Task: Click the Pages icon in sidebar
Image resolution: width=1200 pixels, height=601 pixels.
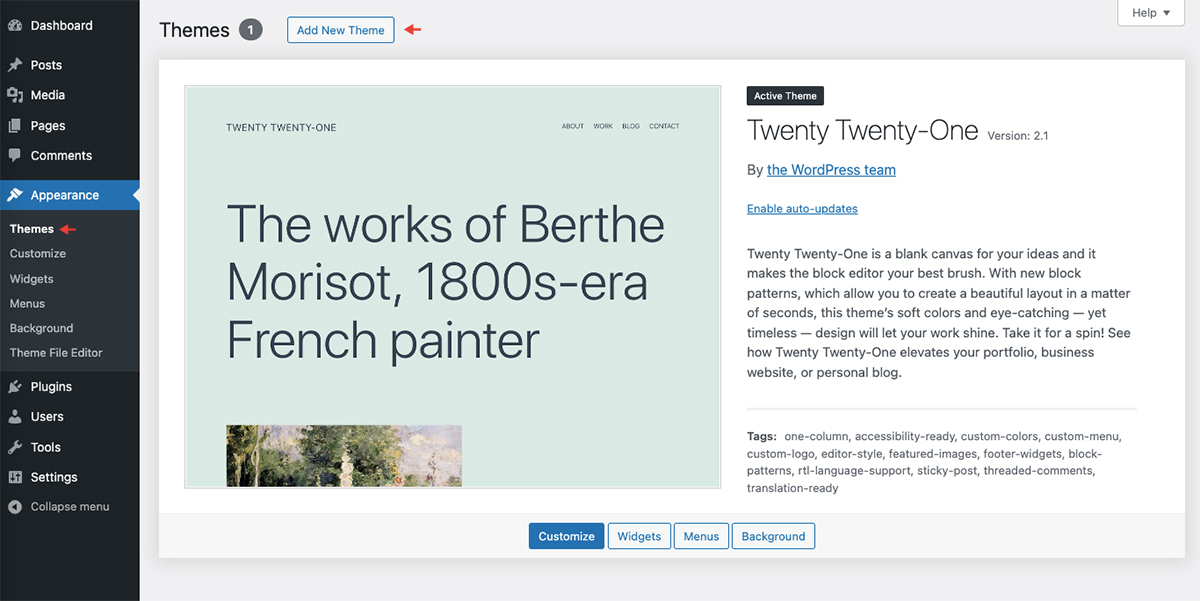Action: 15,126
